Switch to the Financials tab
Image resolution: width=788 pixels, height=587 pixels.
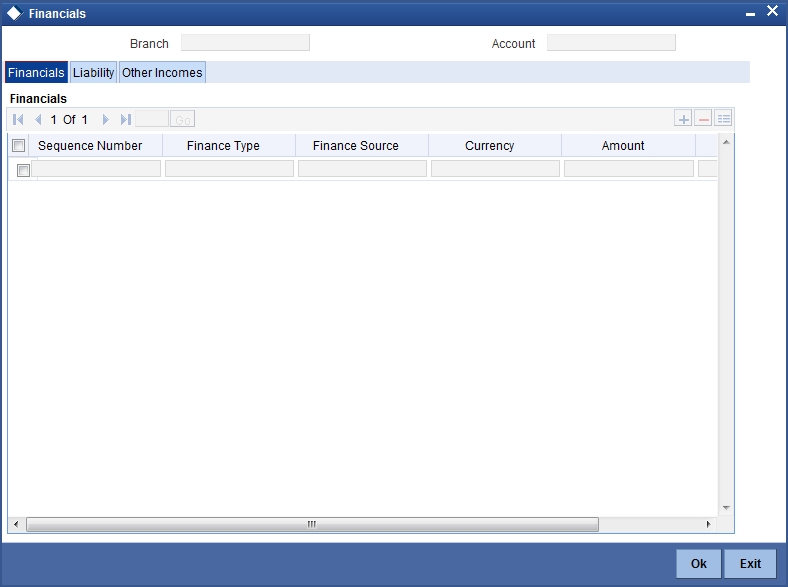coord(36,72)
